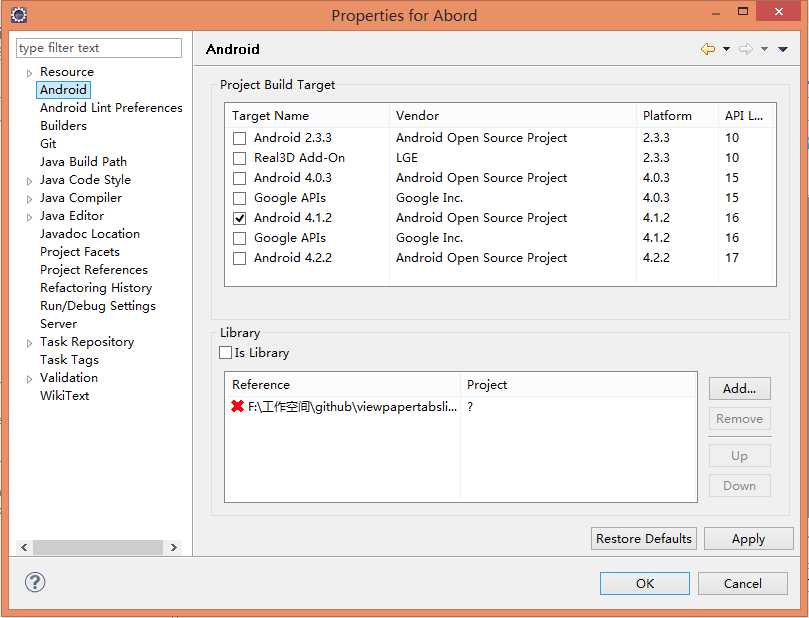Viewport: 809px width, 618px height.
Task: Open the Refactoring History page
Action: coord(96,288)
